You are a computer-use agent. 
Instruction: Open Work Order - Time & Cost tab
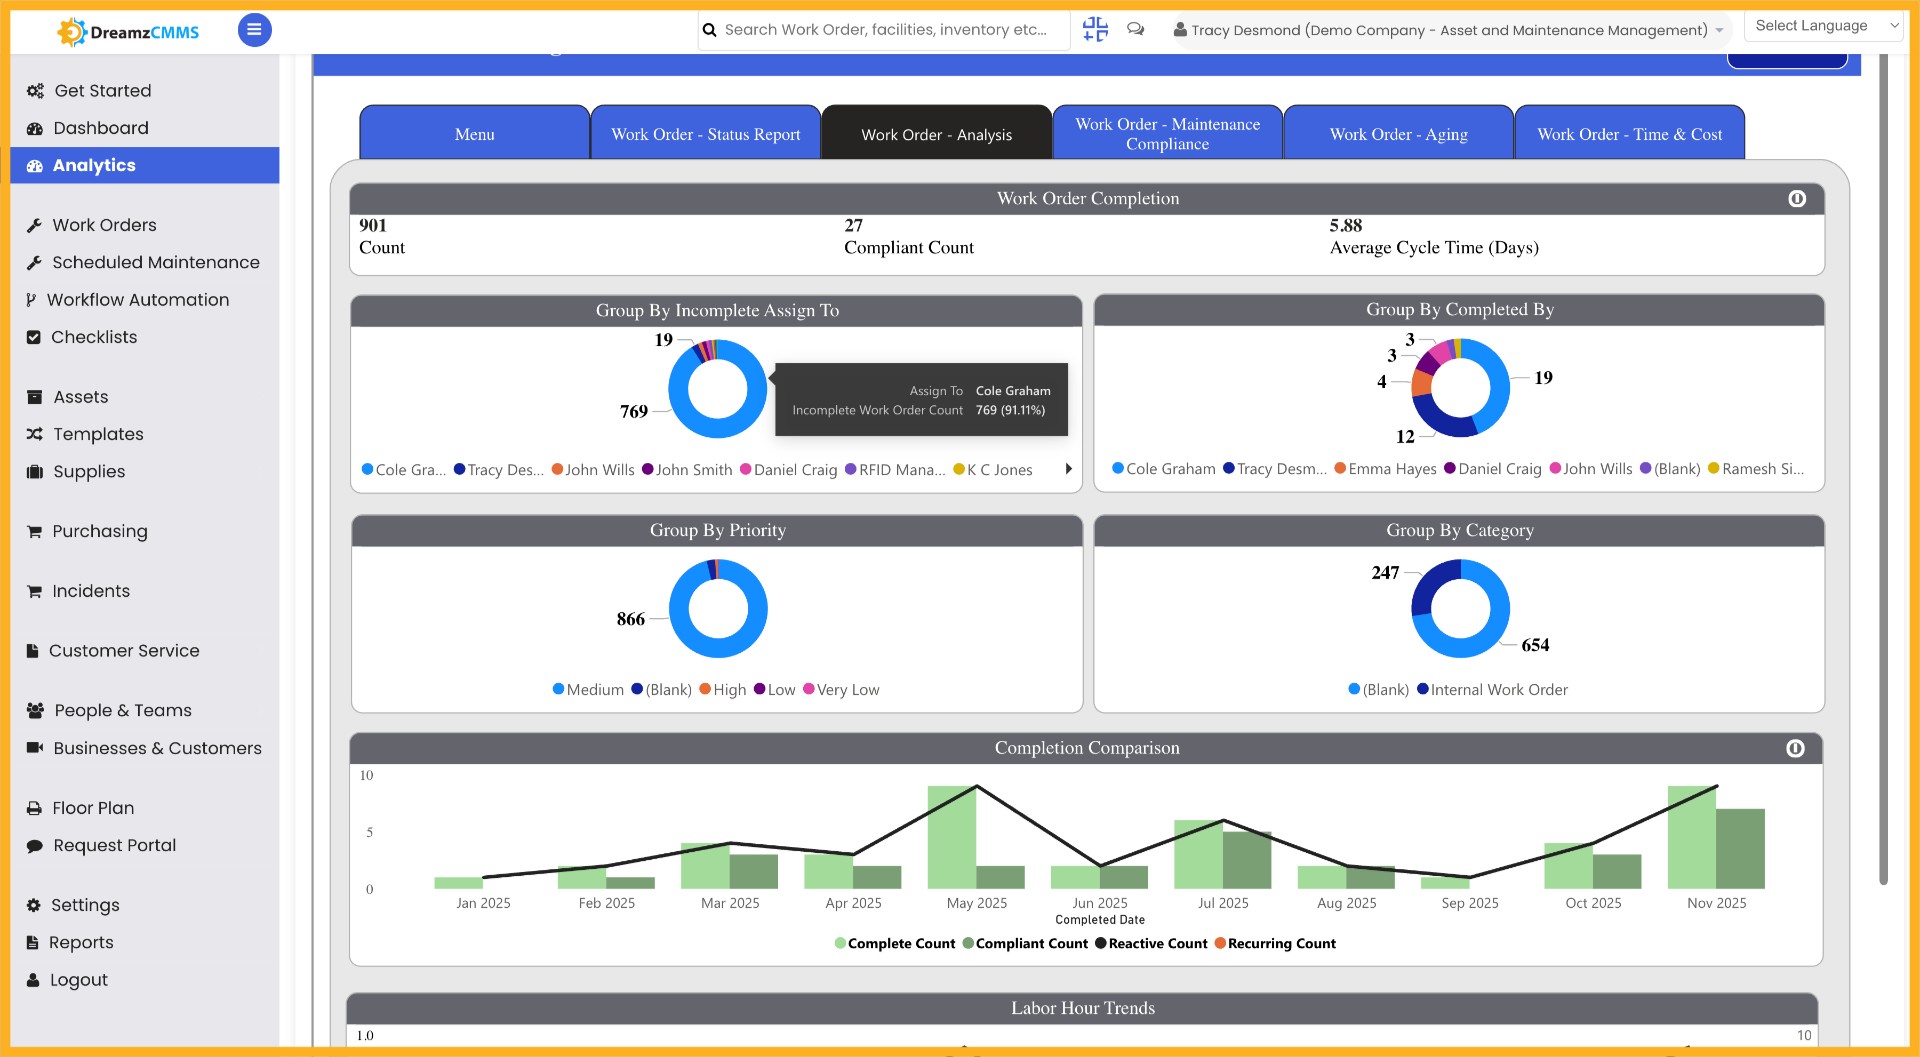[x=1630, y=133]
